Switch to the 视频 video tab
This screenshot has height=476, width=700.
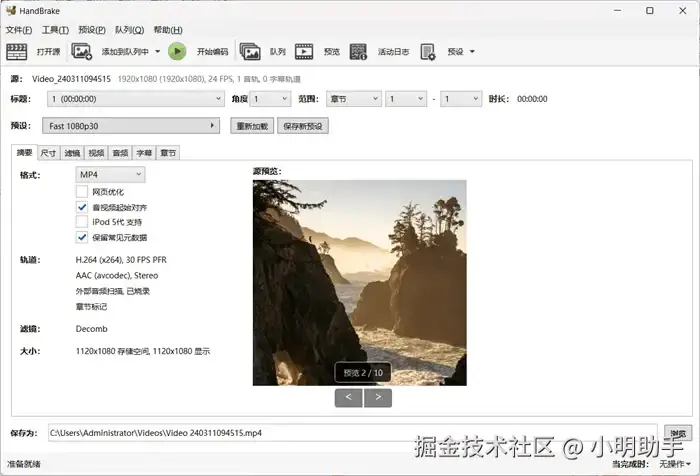[96, 153]
